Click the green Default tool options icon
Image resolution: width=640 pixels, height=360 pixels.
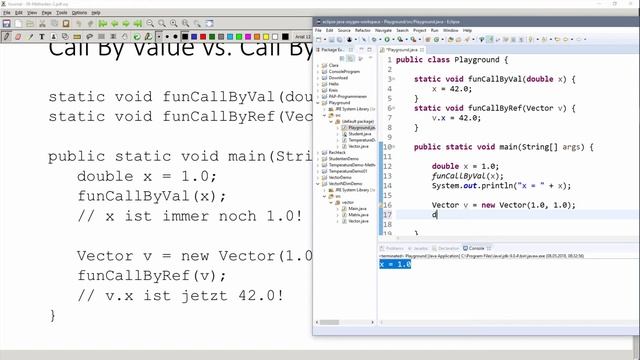pyautogui.click(x=137, y=37)
